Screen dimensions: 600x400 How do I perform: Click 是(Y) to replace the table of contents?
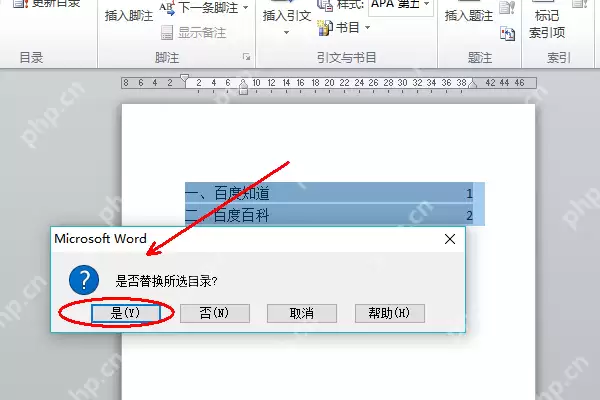(x=126, y=313)
